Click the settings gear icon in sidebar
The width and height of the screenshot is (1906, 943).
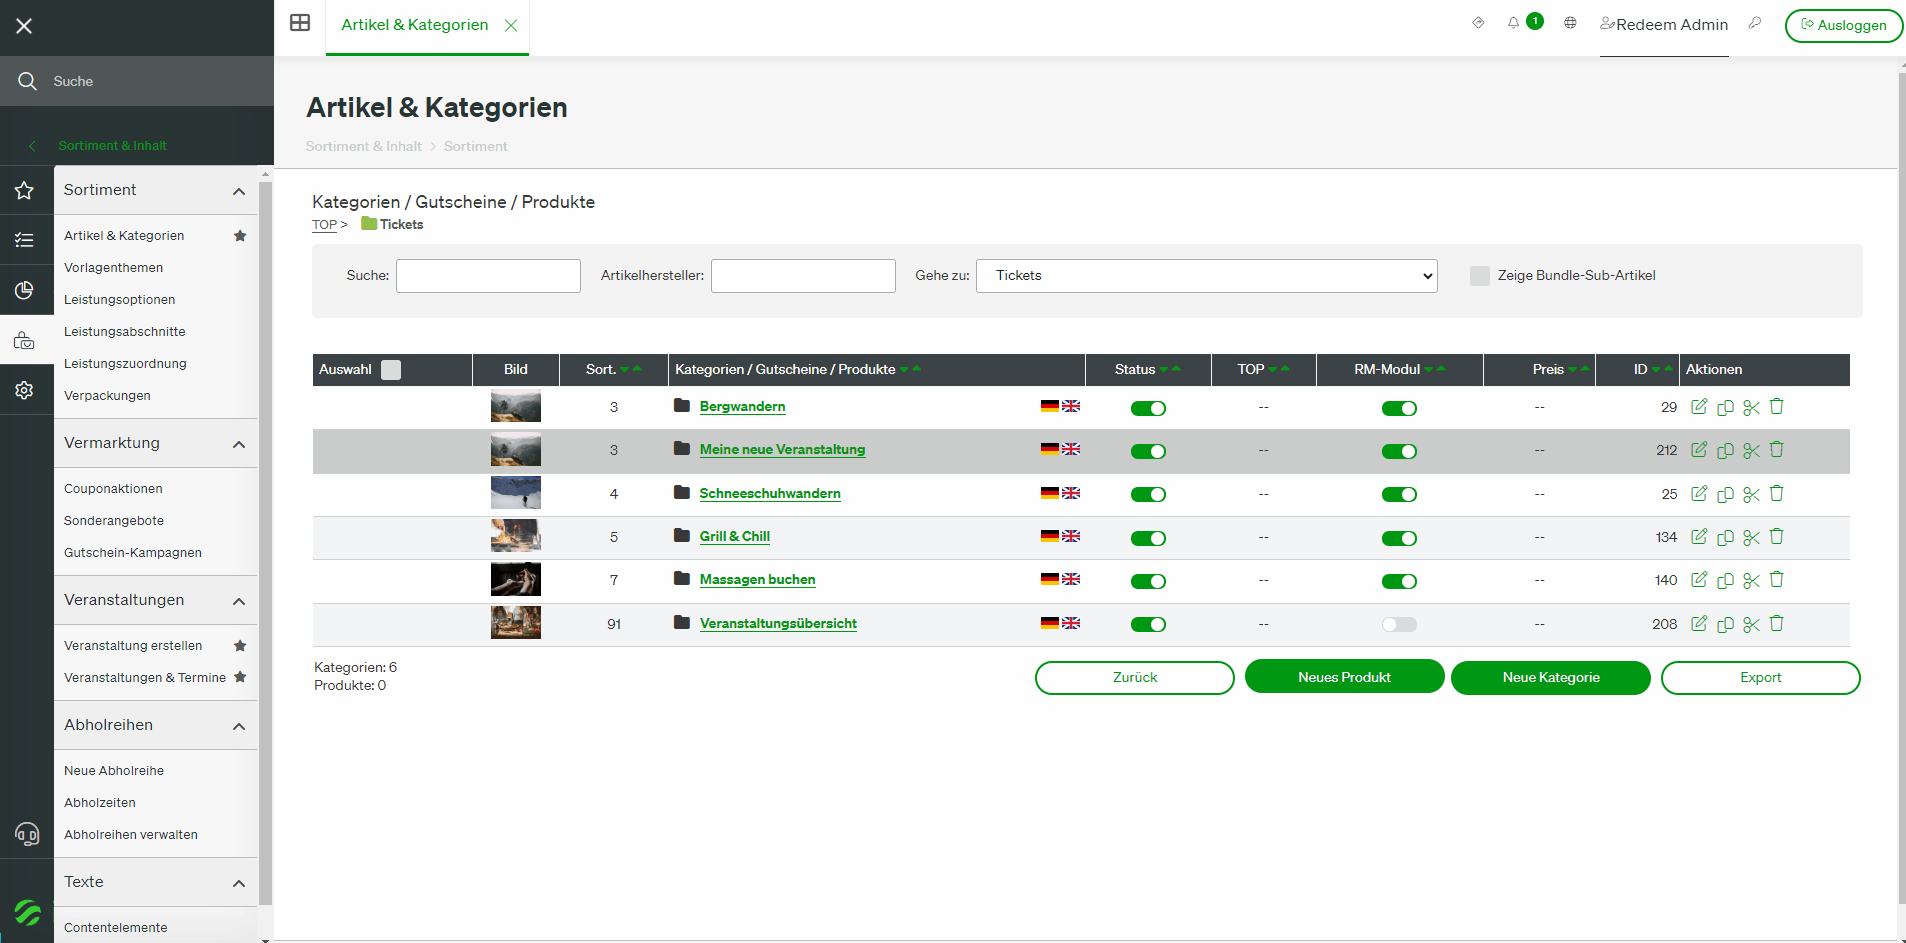click(x=25, y=390)
